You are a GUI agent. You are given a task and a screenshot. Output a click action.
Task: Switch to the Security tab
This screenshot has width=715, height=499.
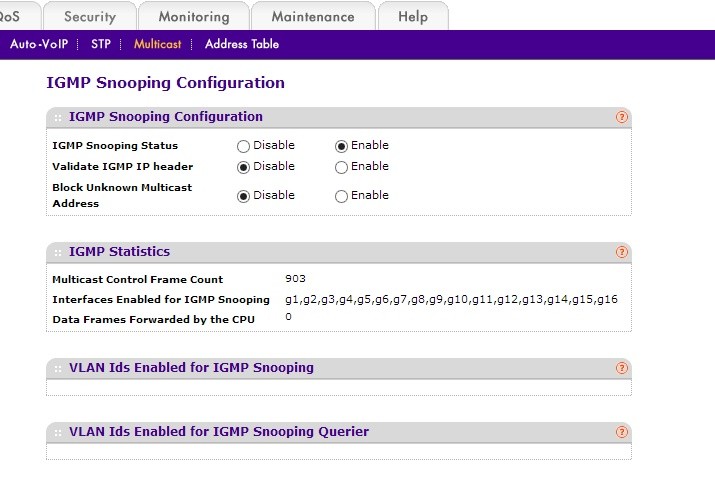89,17
